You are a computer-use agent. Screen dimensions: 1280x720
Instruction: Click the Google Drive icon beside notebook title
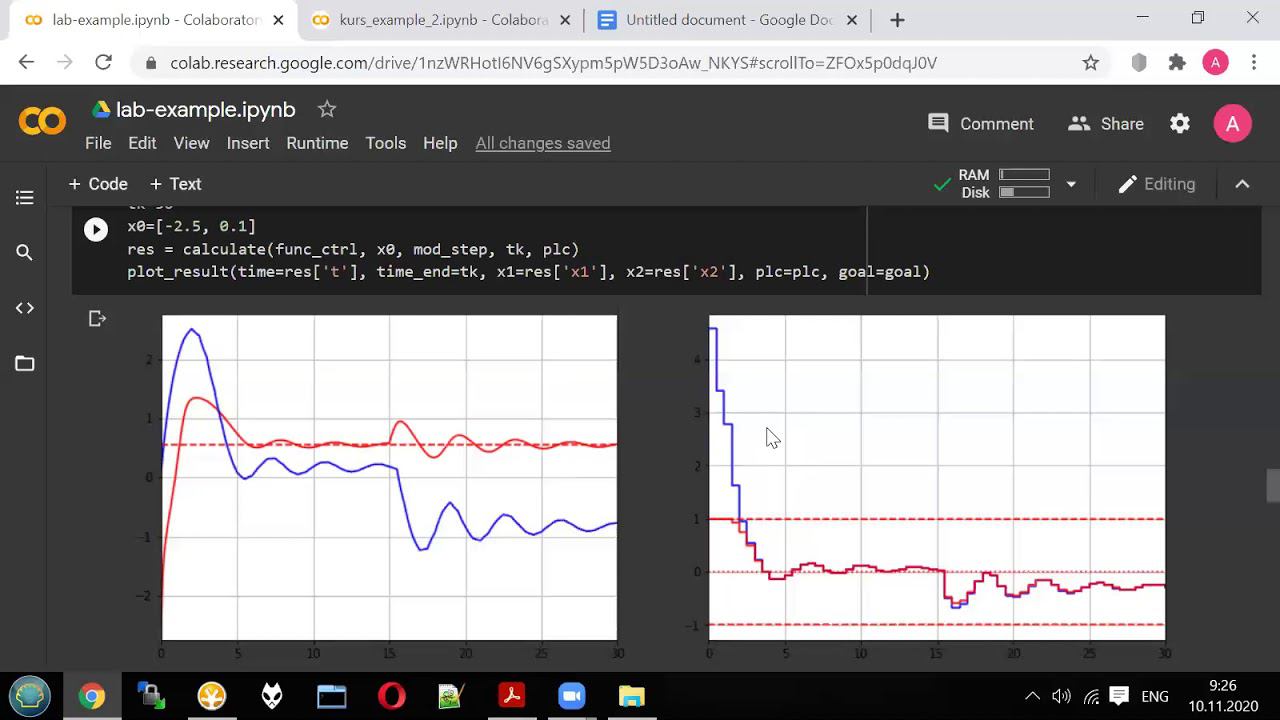point(101,109)
